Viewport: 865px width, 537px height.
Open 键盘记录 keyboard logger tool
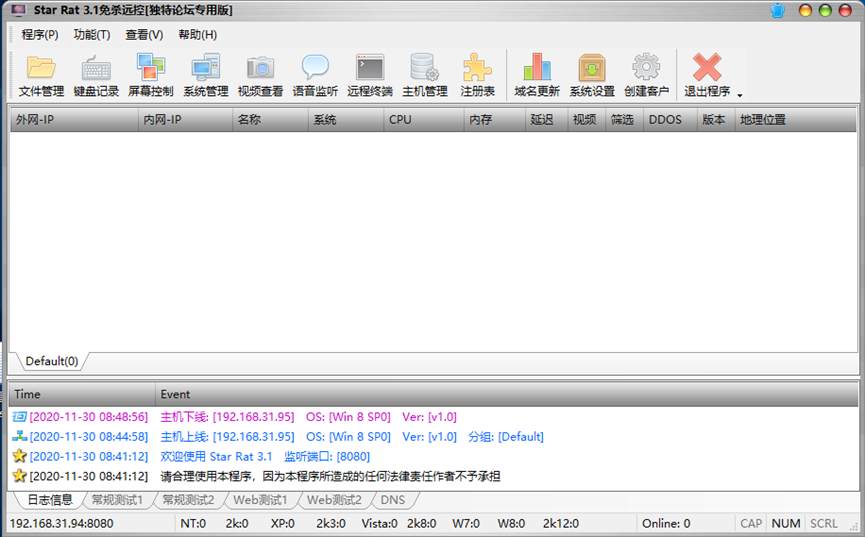click(x=96, y=76)
